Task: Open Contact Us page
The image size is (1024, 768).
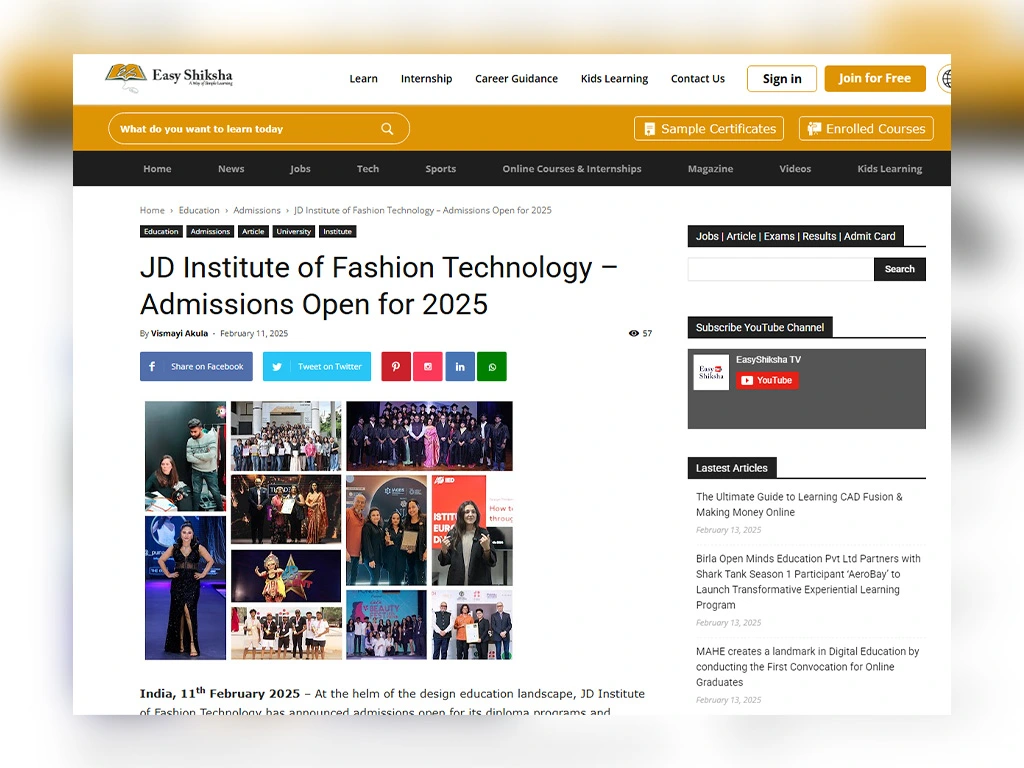Action: tap(697, 78)
